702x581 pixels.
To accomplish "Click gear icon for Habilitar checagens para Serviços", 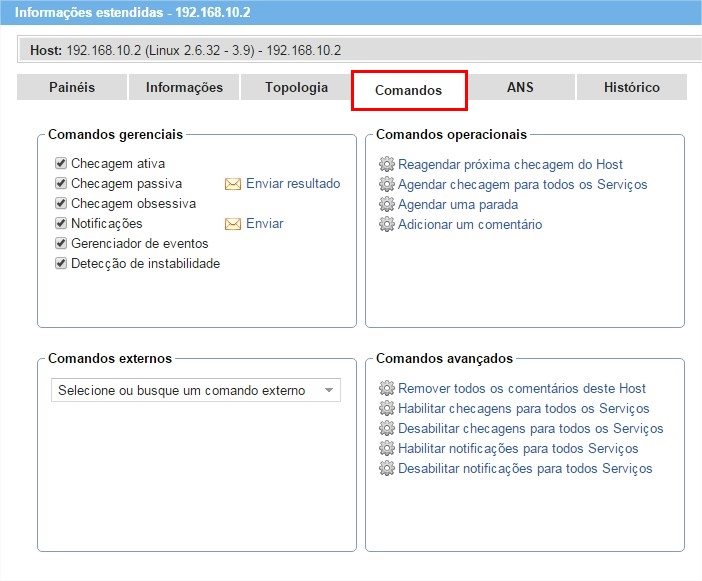I will click(x=386, y=408).
